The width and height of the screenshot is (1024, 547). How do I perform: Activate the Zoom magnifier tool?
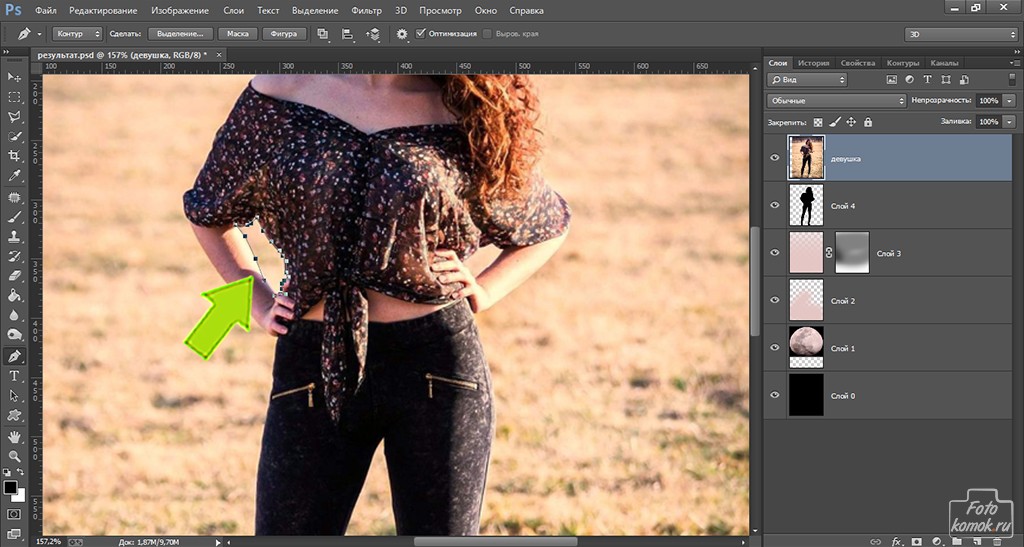point(14,456)
